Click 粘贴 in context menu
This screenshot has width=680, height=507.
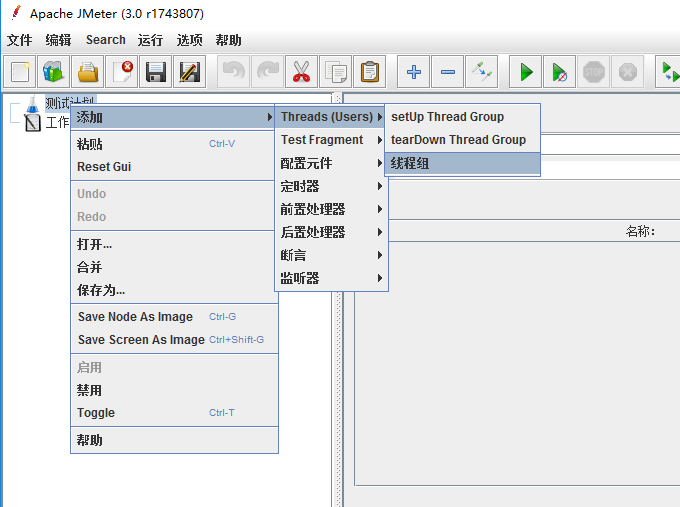pos(173,144)
